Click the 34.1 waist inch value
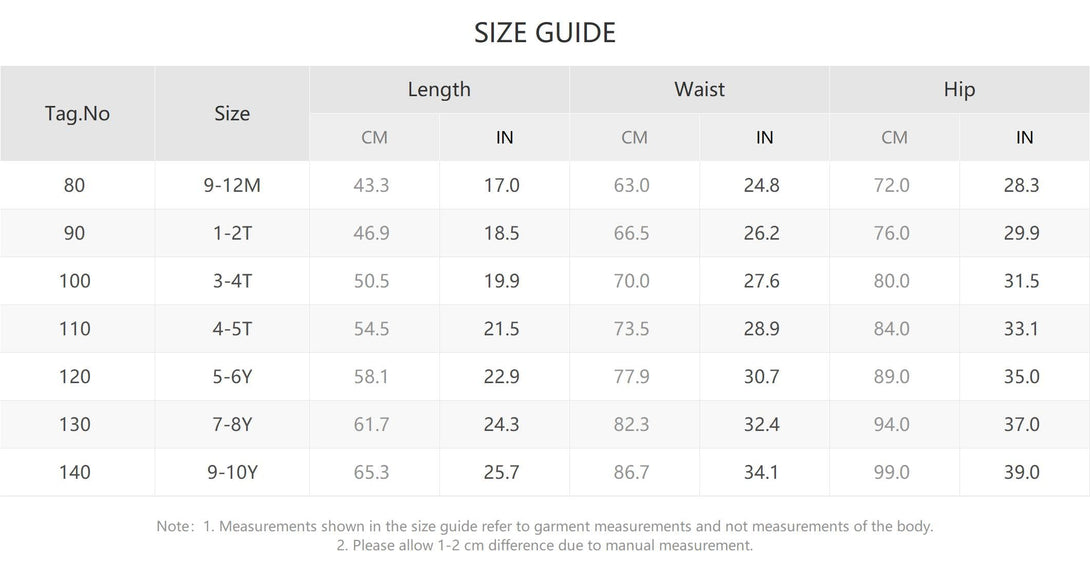This screenshot has height=576, width=1090. pyautogui.click(x=761, y=472)
